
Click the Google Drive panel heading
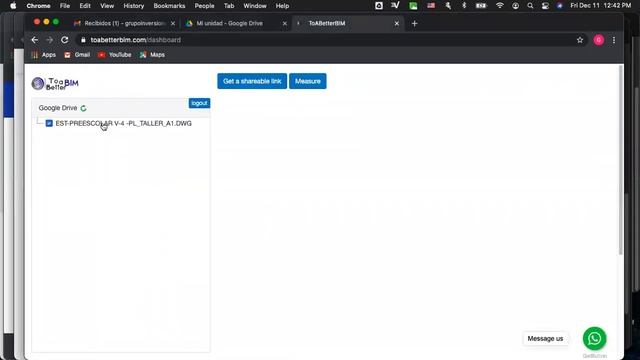(x=58, y=108)
